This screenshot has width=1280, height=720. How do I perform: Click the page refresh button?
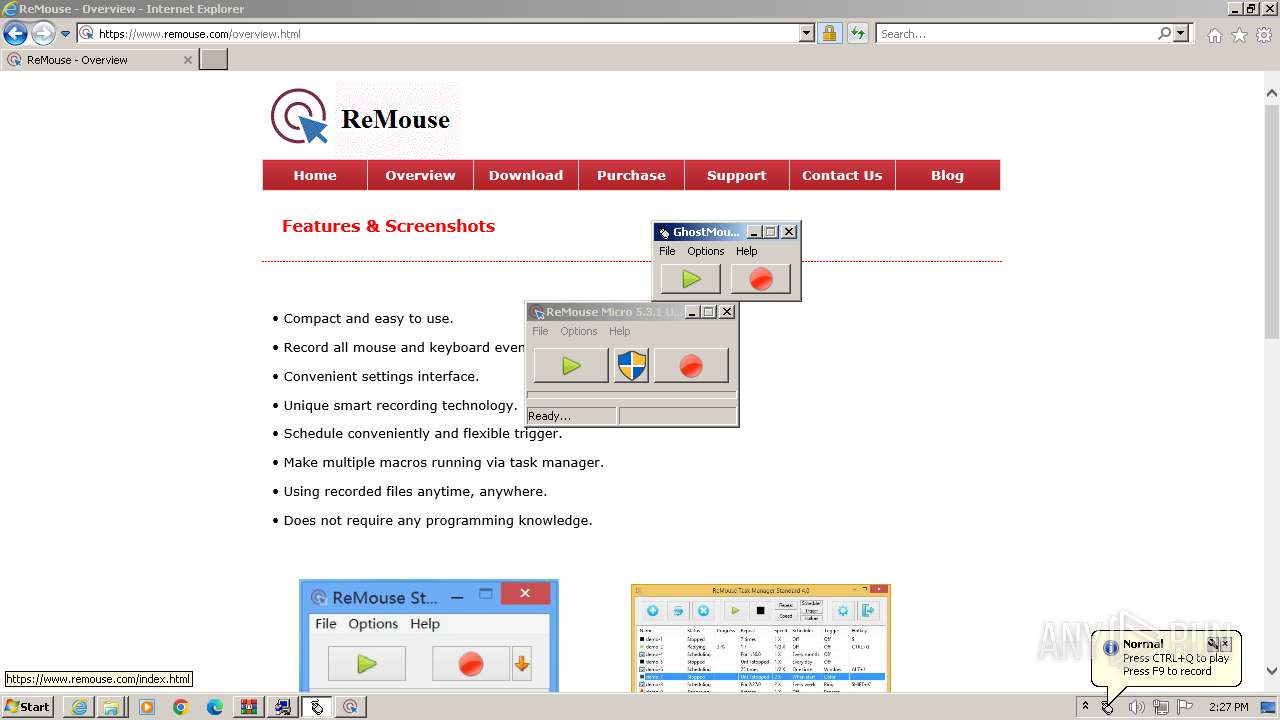pos(857,33)
